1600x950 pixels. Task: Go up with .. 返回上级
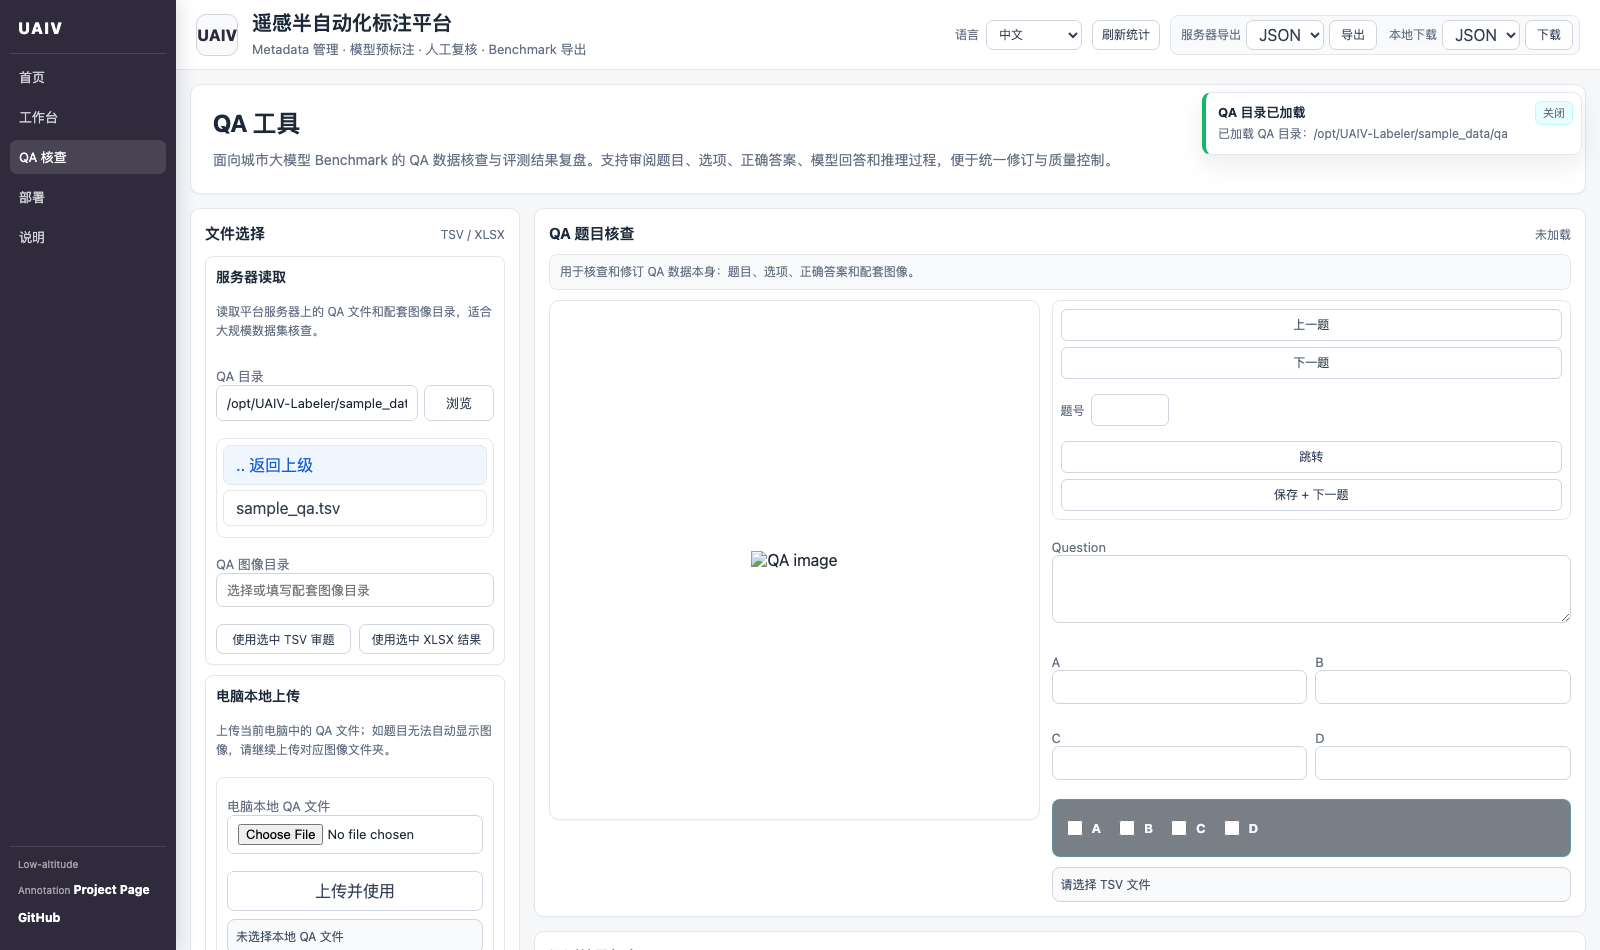(355, 465)
